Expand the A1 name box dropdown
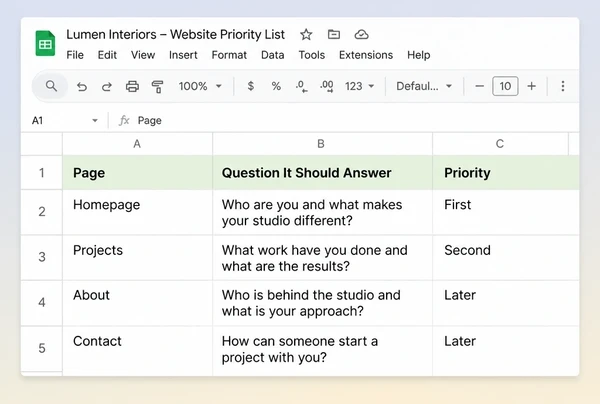This screenshot has width=600, height=404. (x=95, y=121)
